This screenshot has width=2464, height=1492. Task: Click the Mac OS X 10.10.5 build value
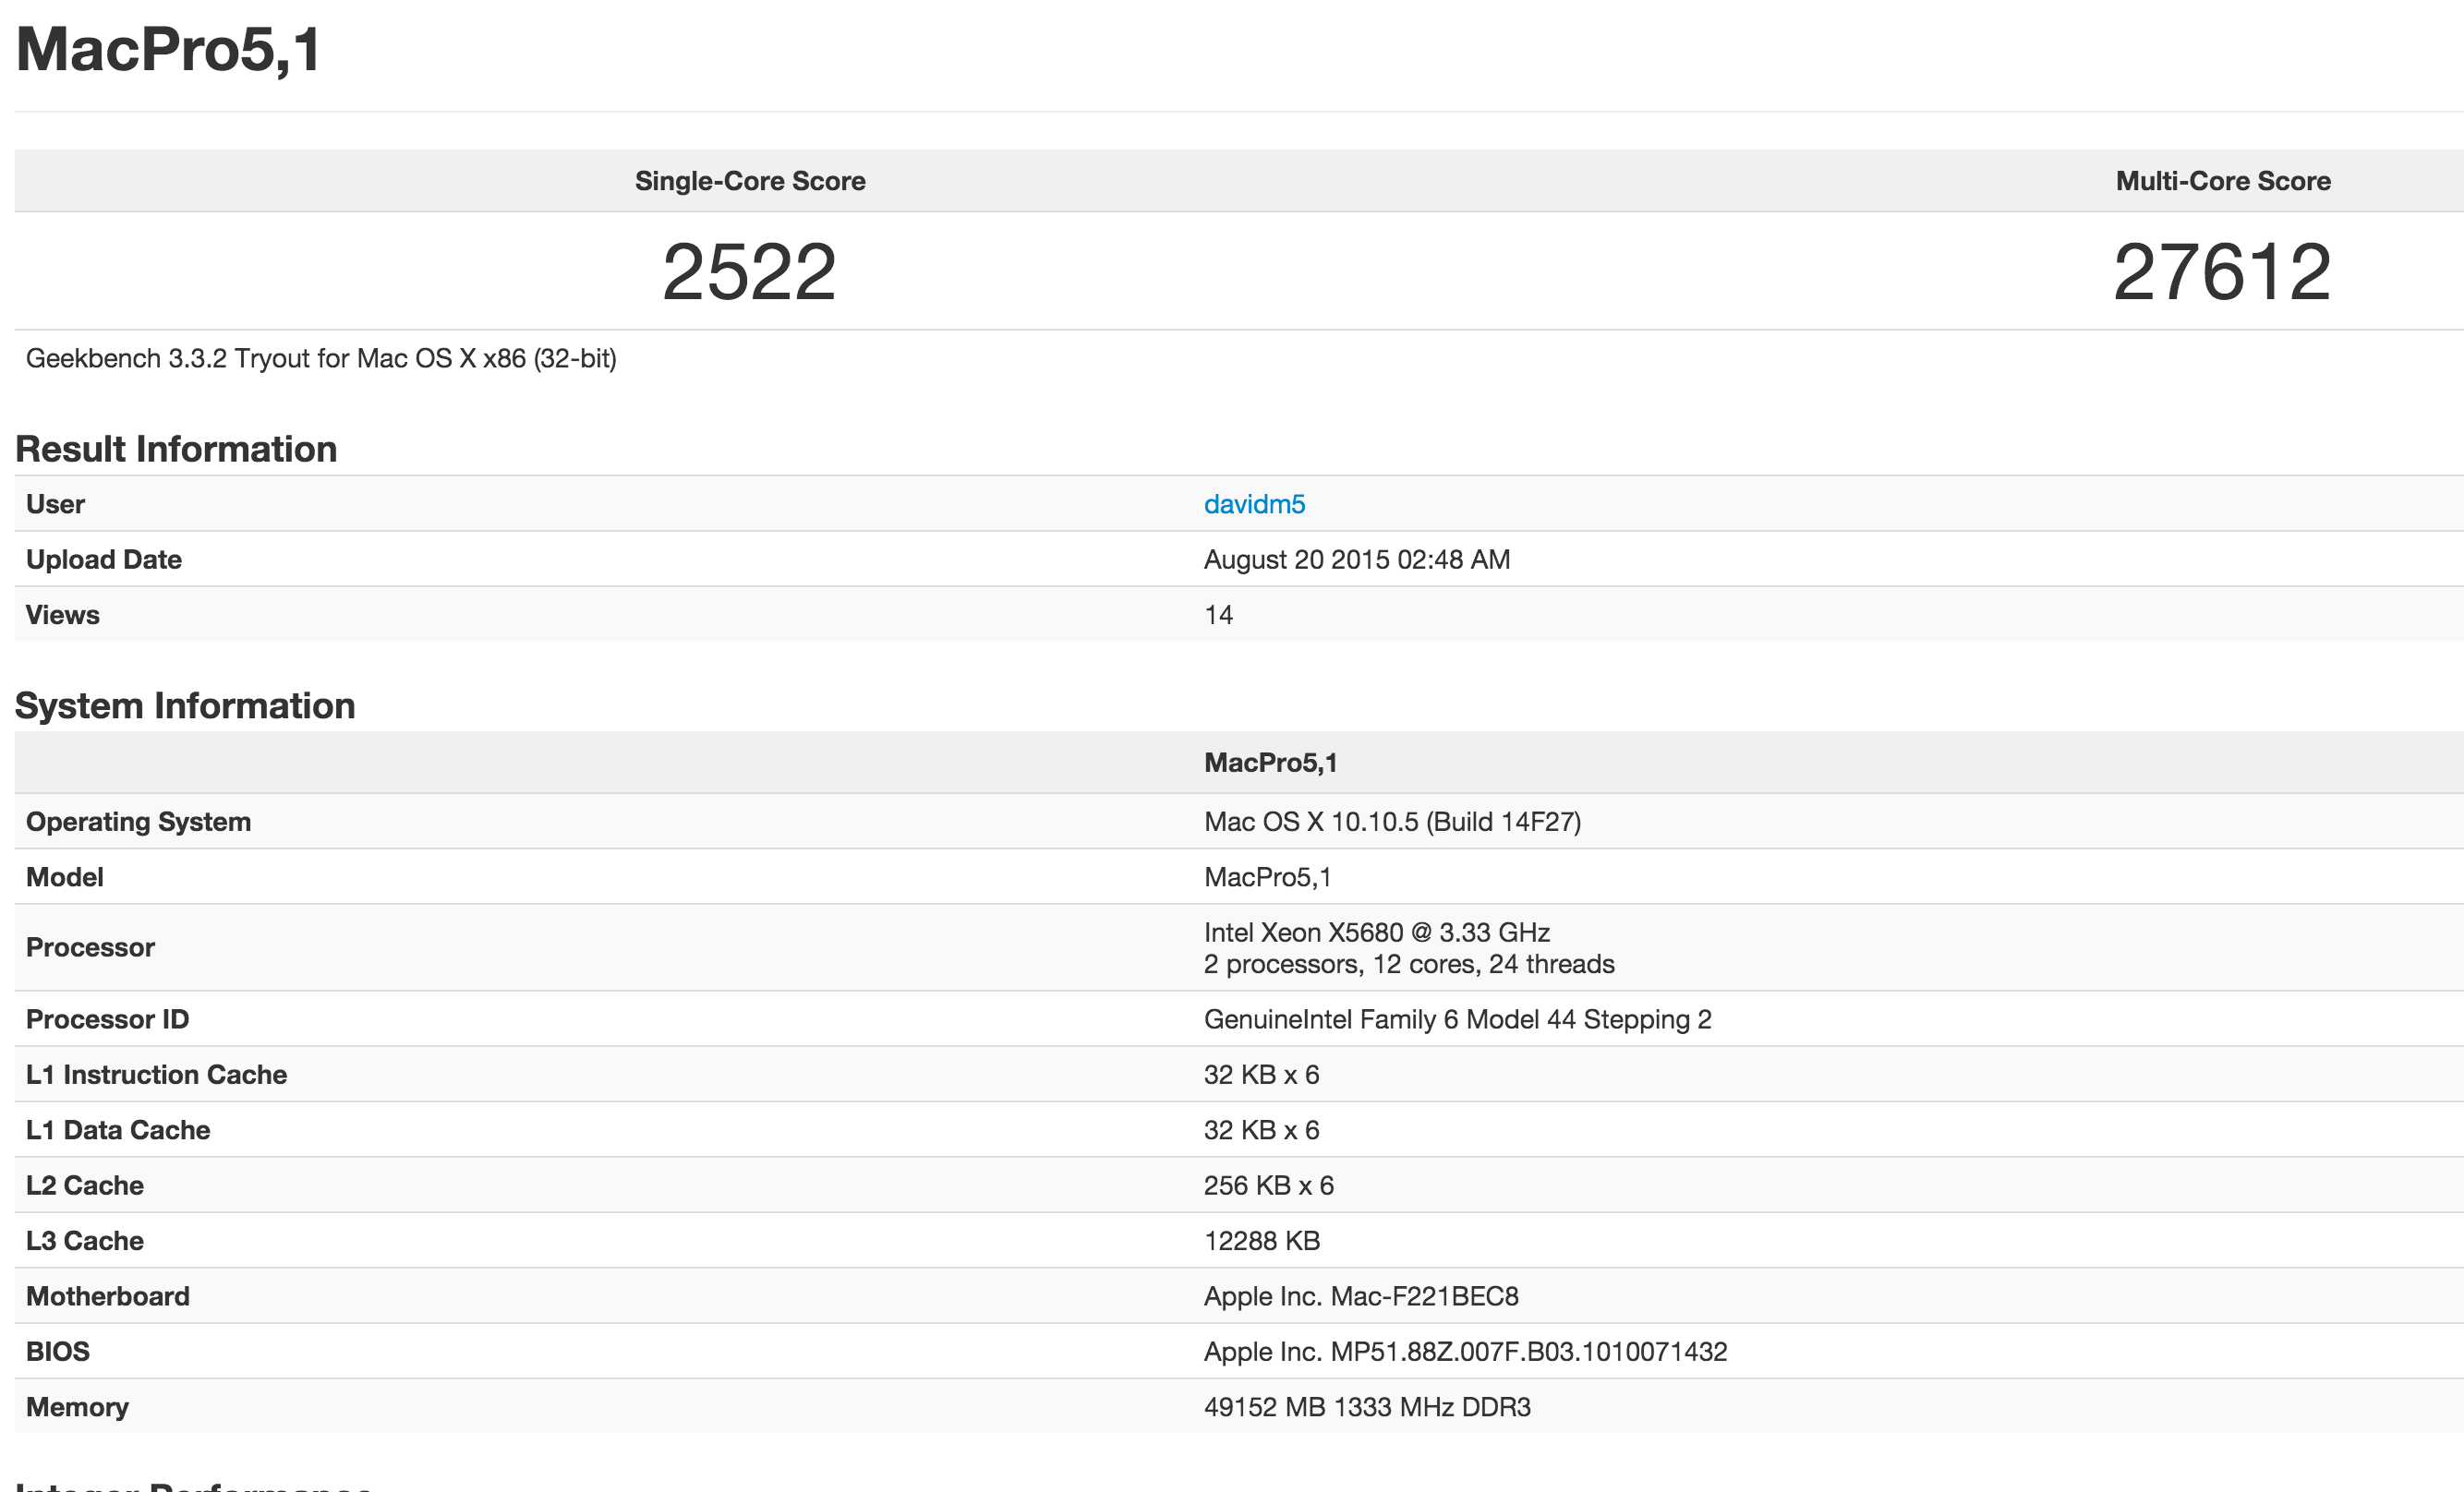point(1392,822)
